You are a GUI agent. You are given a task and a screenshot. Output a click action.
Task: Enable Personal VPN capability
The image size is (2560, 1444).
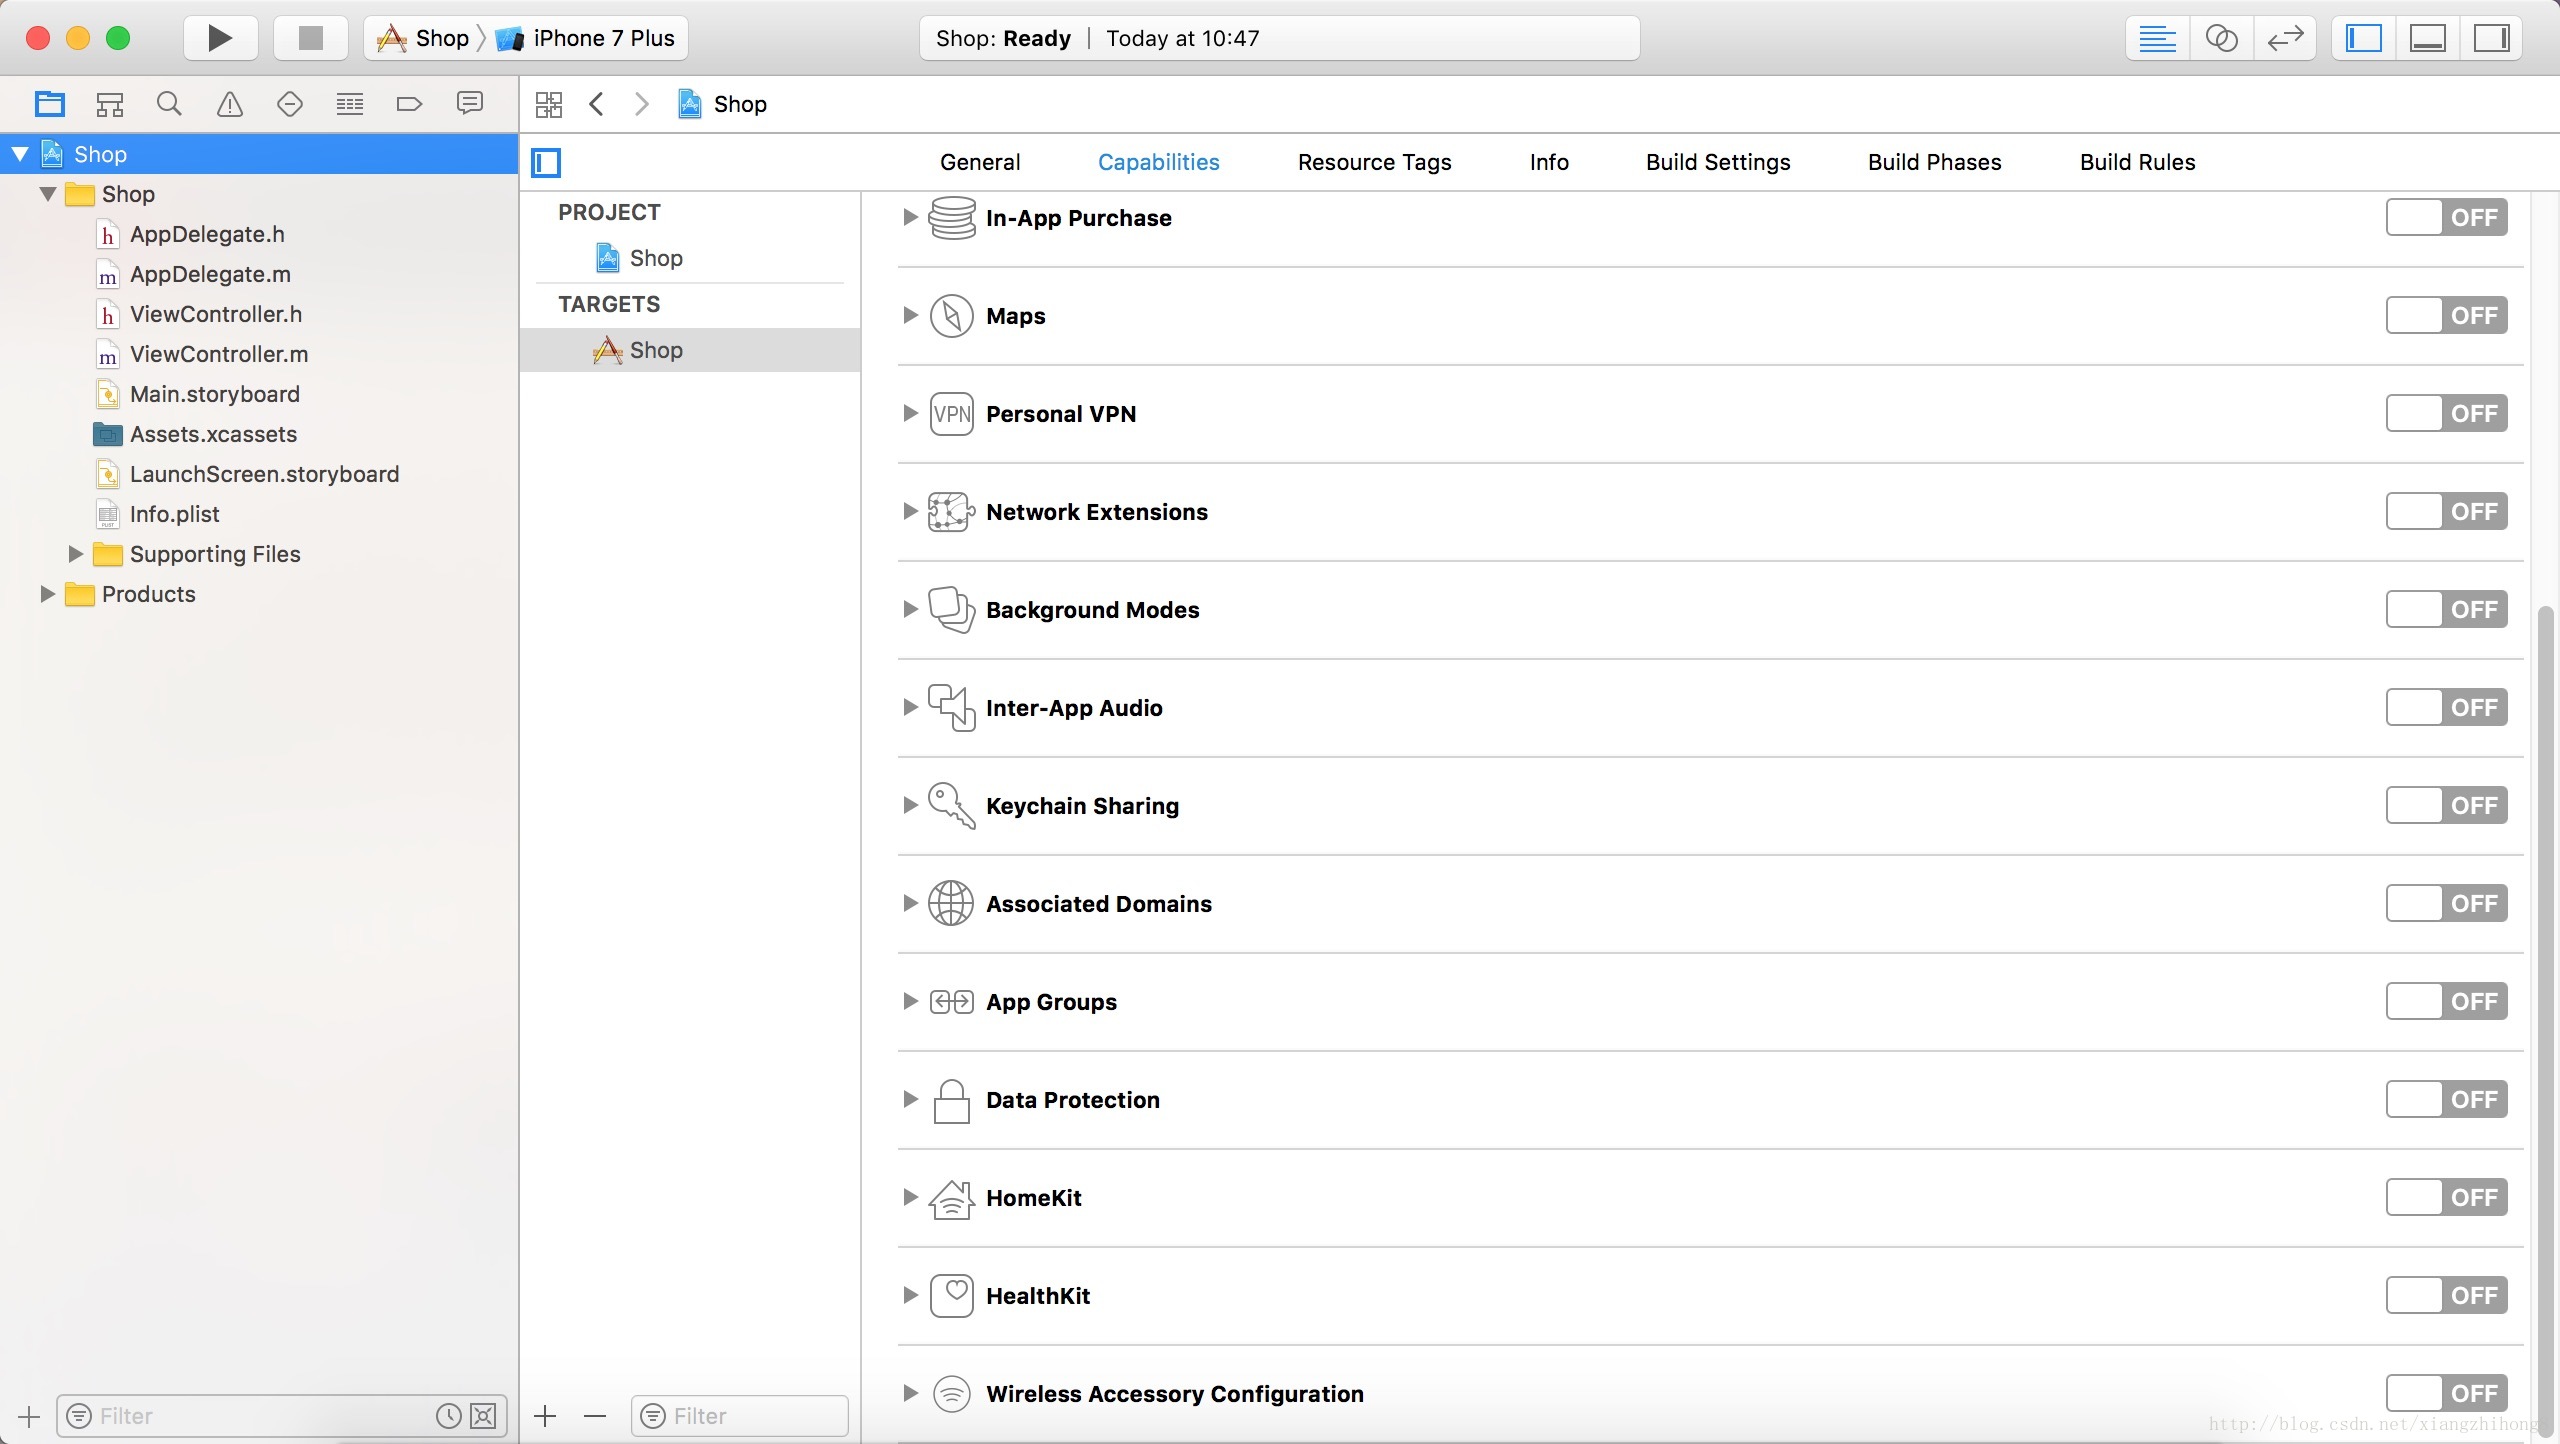point(2446,413)
